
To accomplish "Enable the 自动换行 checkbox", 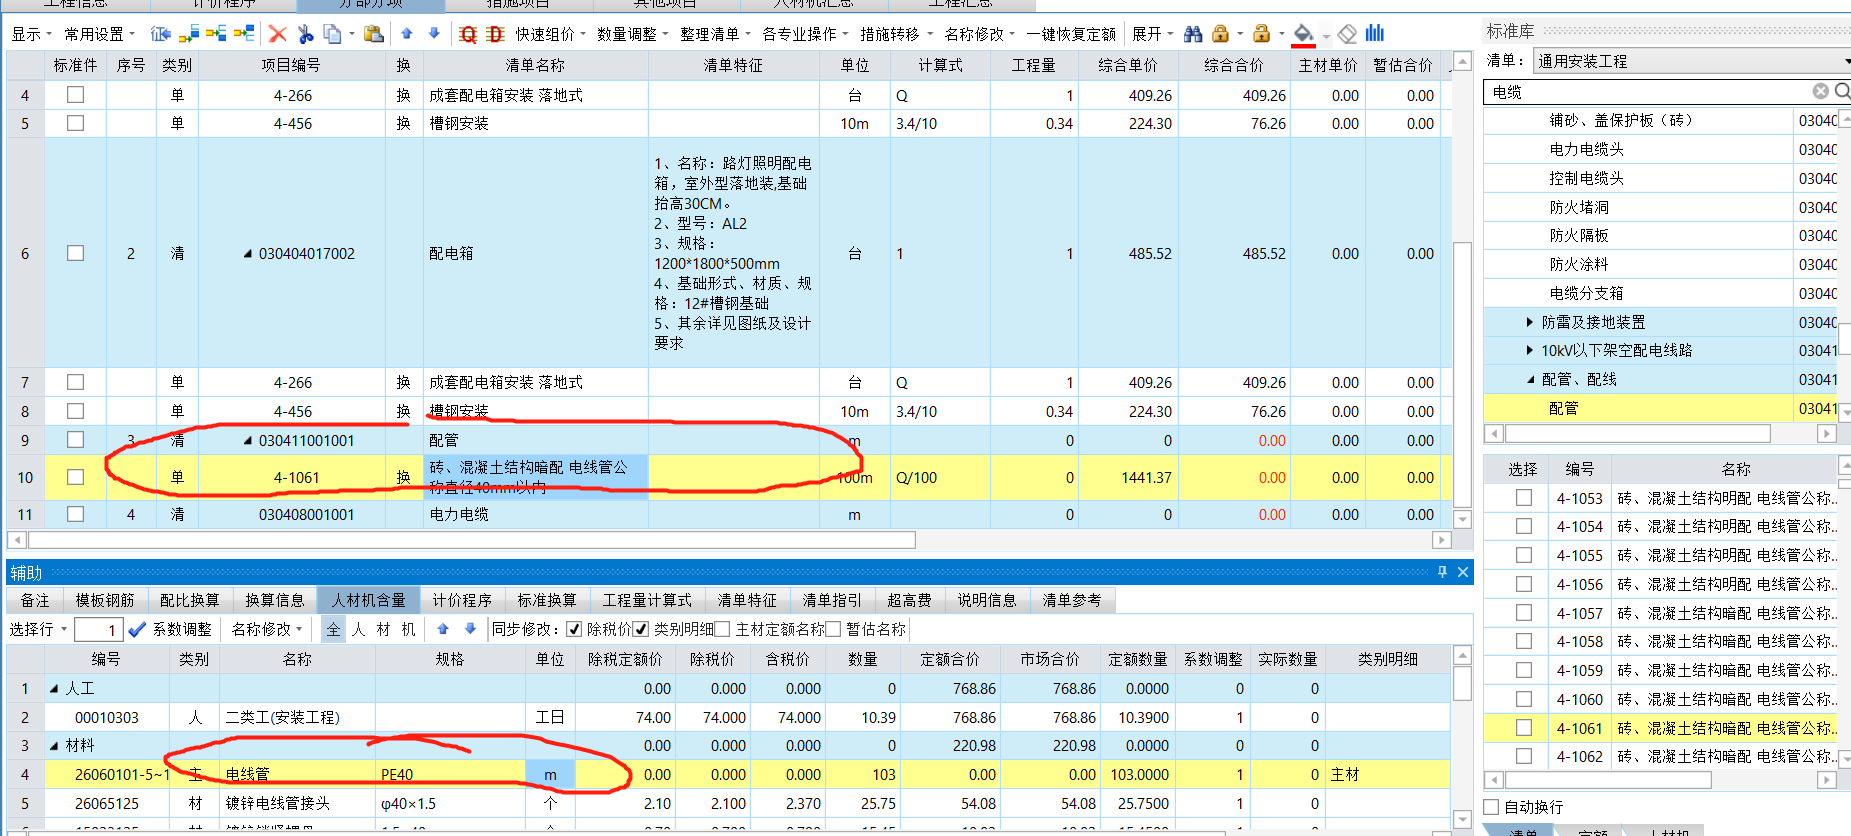I will point(1491,807).
